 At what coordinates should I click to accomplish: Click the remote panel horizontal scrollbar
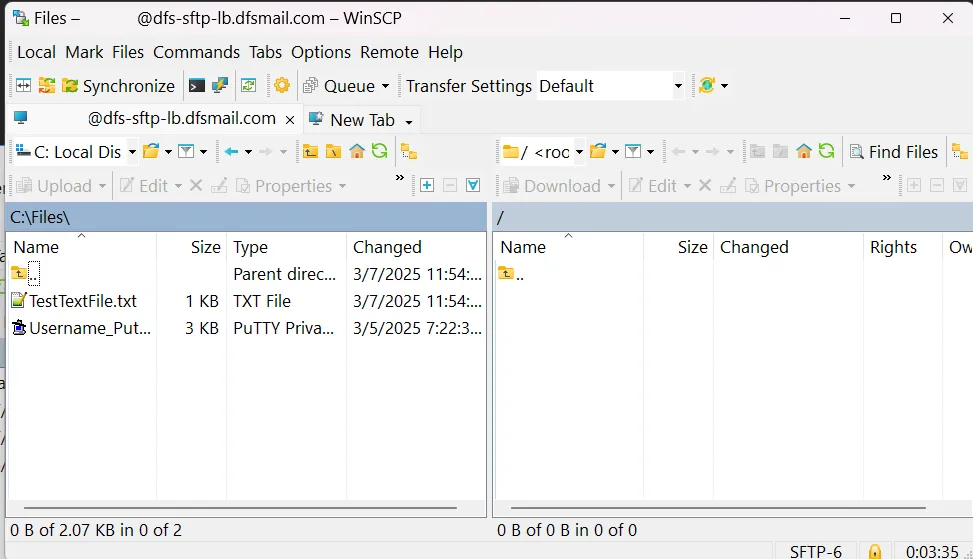(x=718, y=508)
